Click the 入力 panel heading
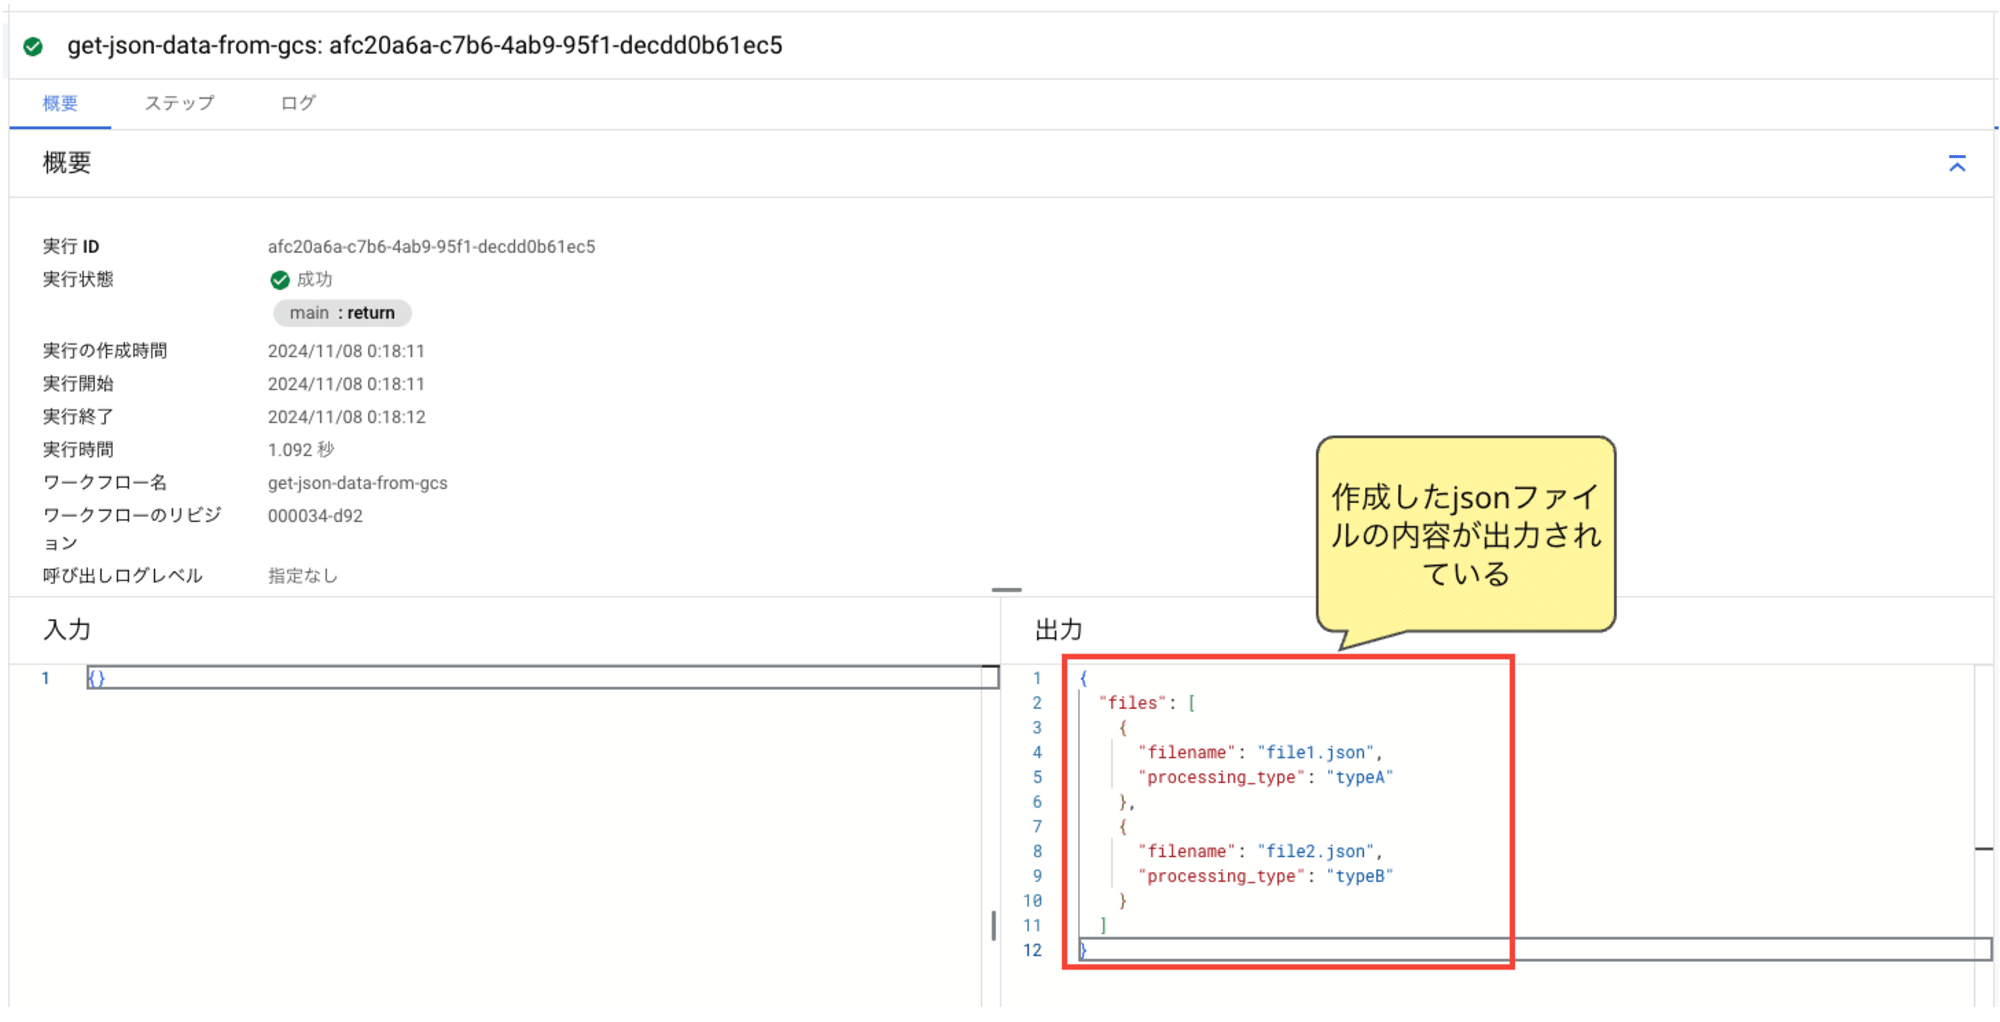 [67, 630]
